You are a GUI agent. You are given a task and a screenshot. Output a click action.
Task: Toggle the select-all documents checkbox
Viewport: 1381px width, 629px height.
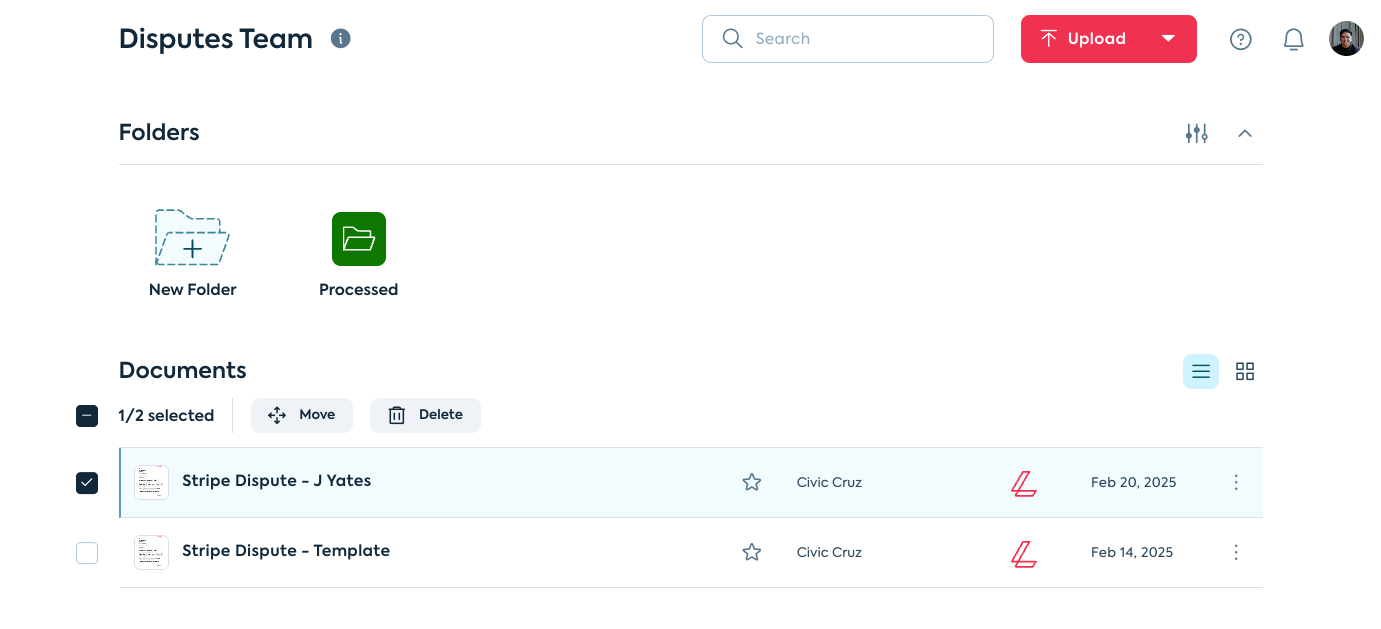click(87, 416)
